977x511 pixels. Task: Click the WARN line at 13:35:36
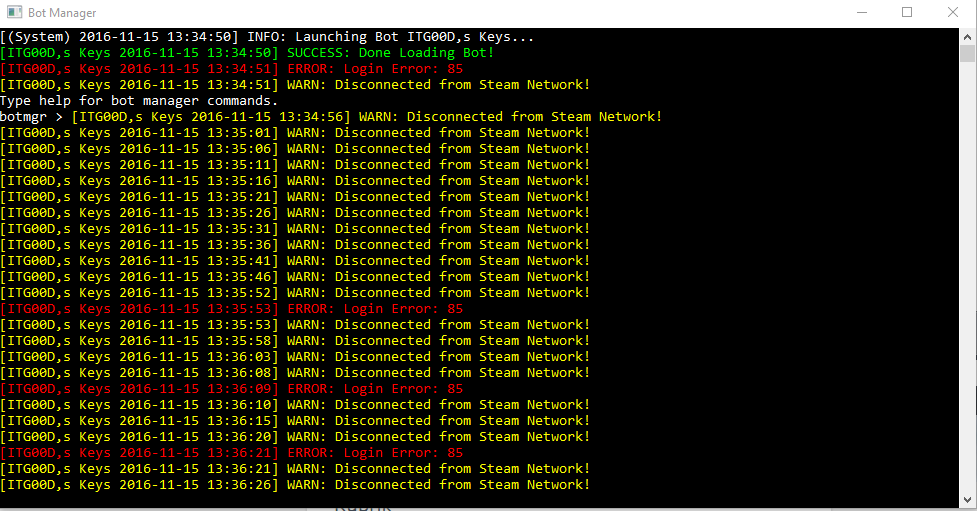(x=295, y=245)
